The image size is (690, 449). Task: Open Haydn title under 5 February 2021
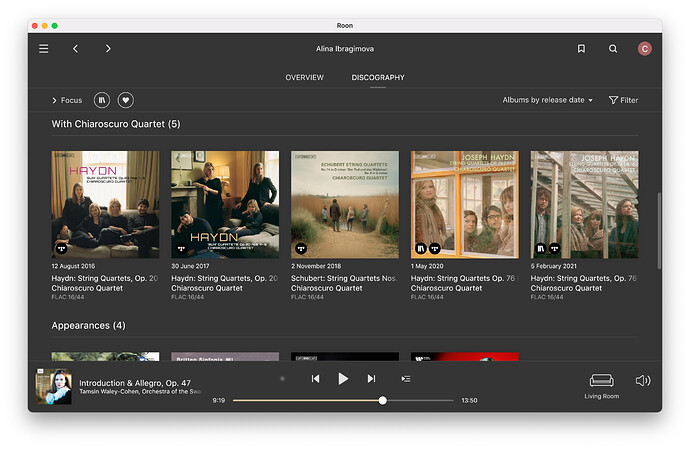point(584,278)
